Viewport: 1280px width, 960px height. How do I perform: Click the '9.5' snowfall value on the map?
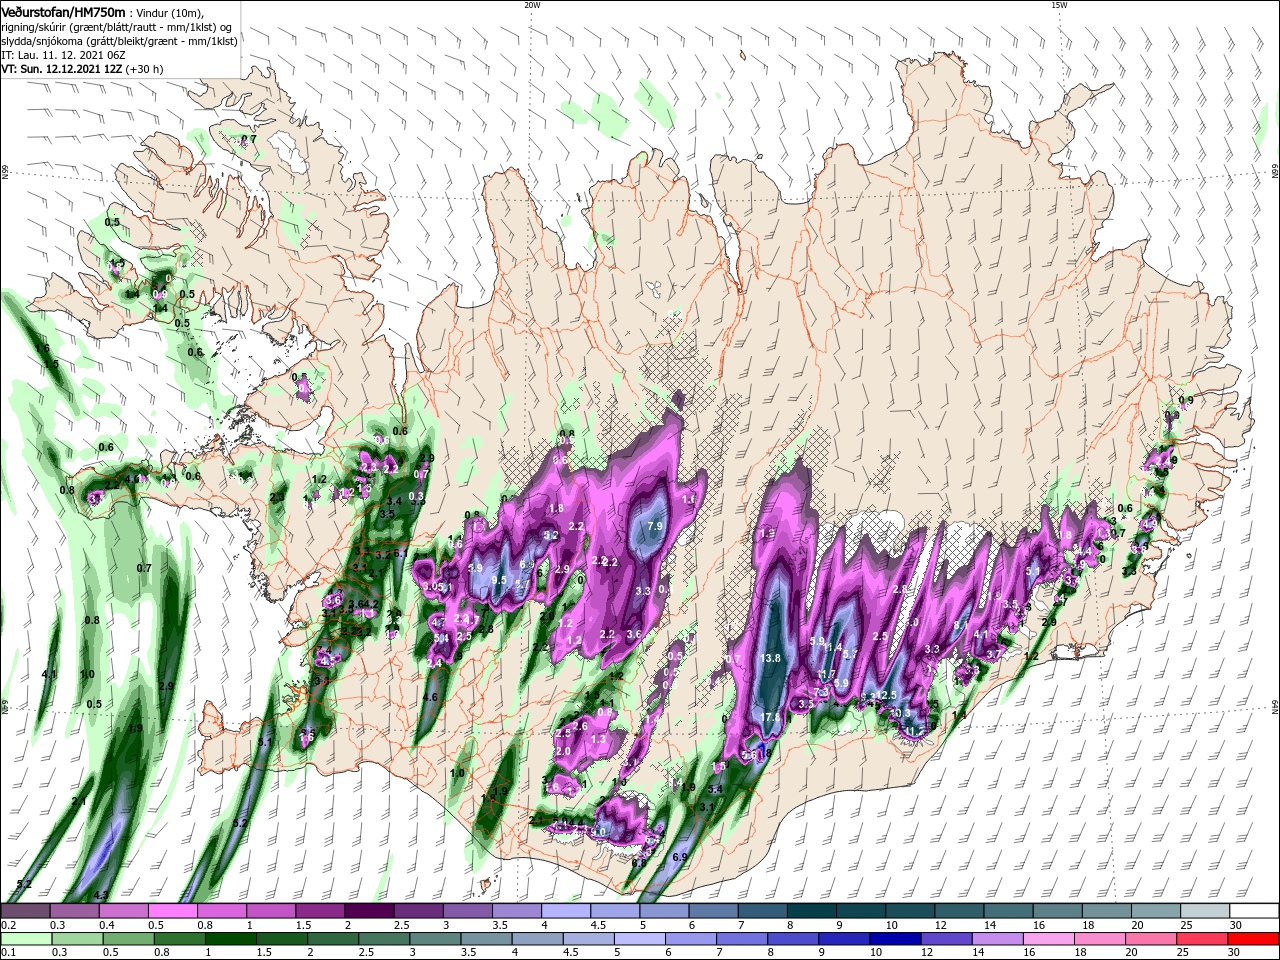point(499,580)
